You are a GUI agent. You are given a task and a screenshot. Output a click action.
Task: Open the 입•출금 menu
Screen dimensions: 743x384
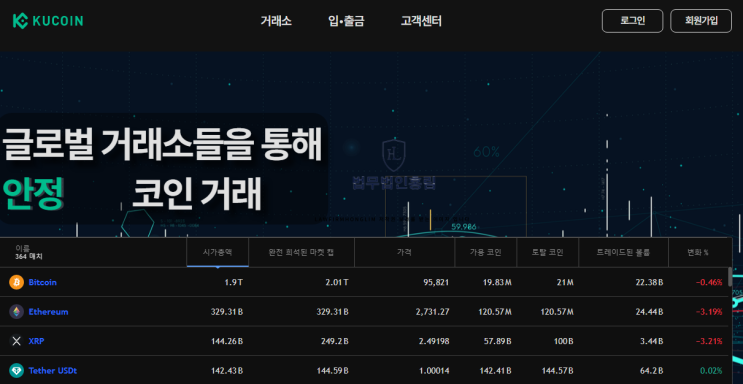click(x=346, y=21)
